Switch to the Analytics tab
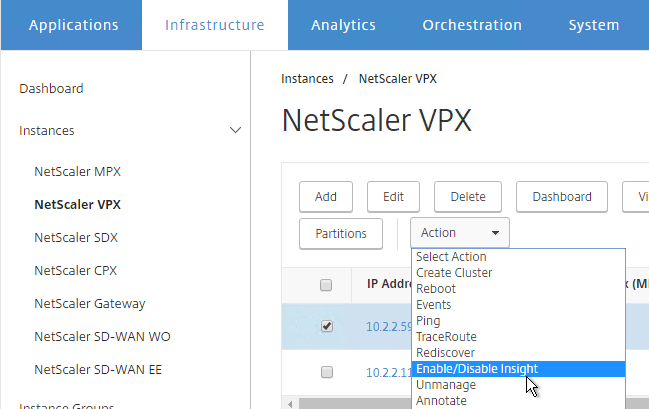This screenshot has width=649, height=409. [343, 25]
